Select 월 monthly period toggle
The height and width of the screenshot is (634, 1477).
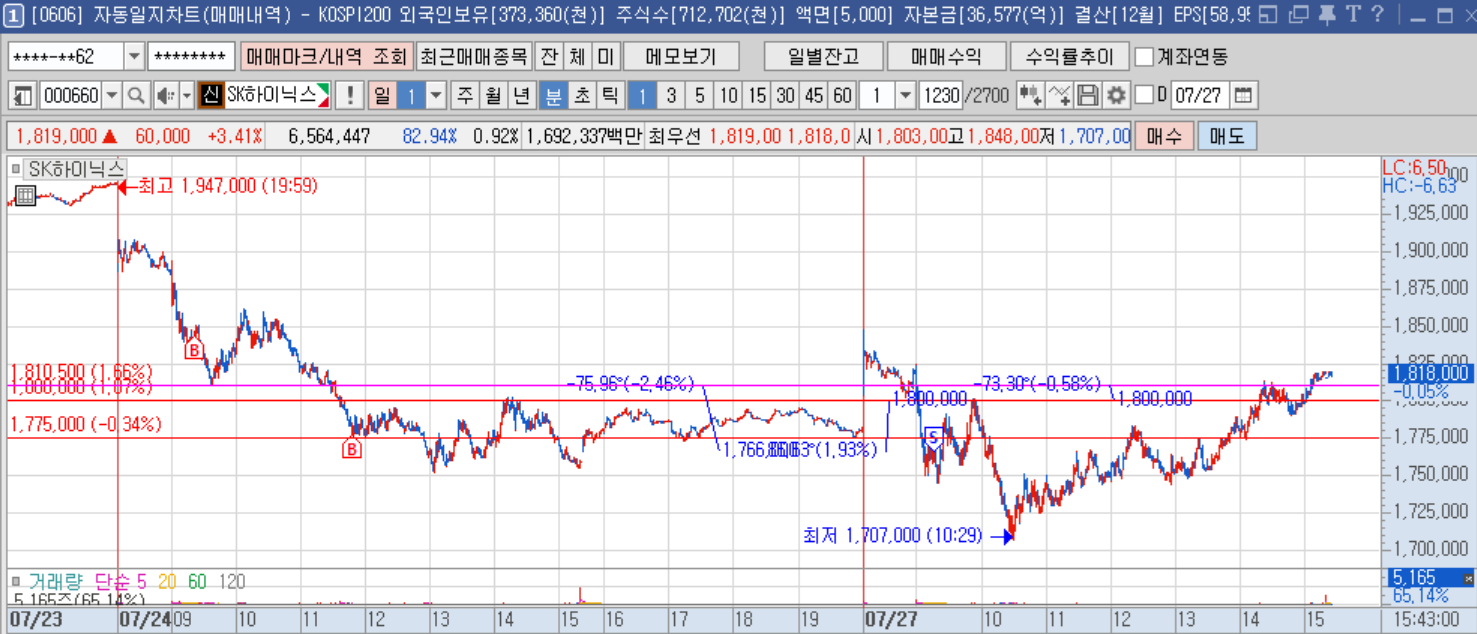tap(493, 96)
